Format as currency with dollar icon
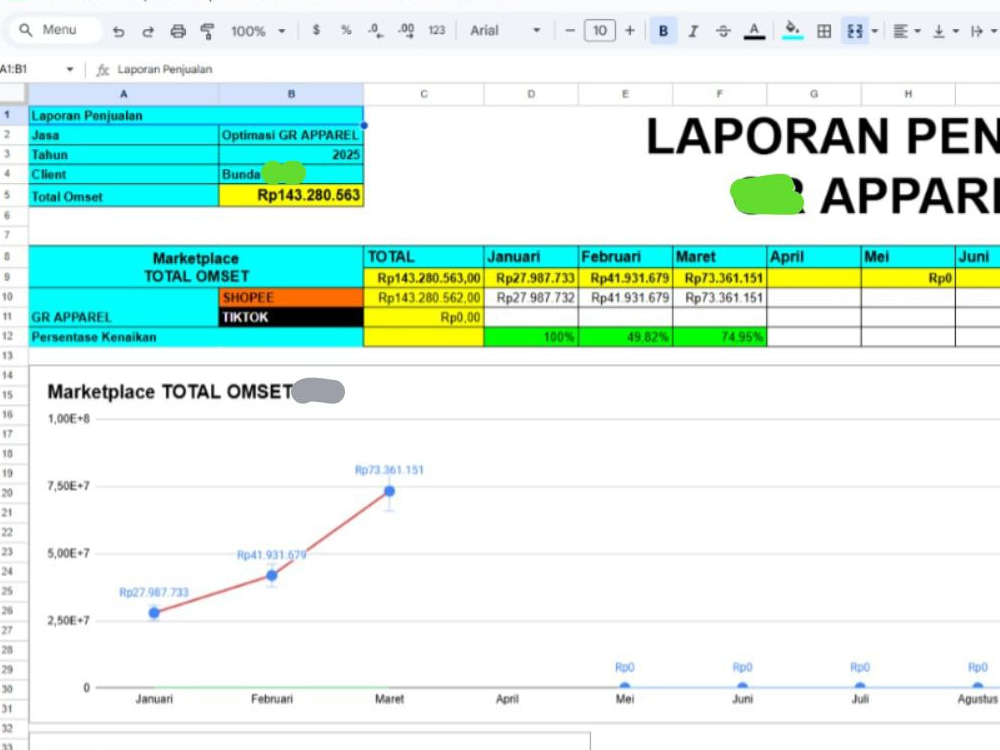 point(316,30)
